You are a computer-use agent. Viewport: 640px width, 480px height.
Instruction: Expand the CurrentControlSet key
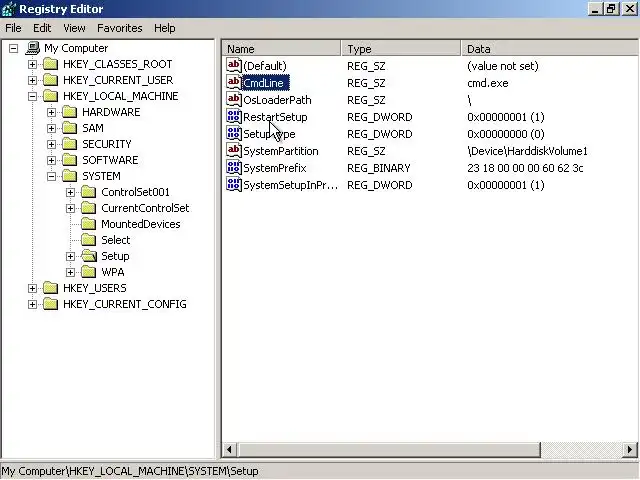coord(70,209)
